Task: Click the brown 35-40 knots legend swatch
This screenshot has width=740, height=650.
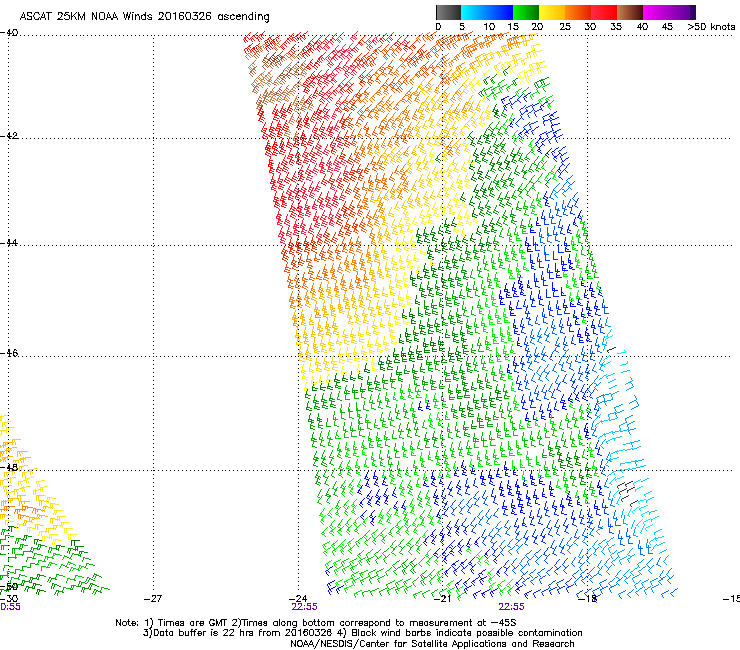Action: click(x=630, y=12)
